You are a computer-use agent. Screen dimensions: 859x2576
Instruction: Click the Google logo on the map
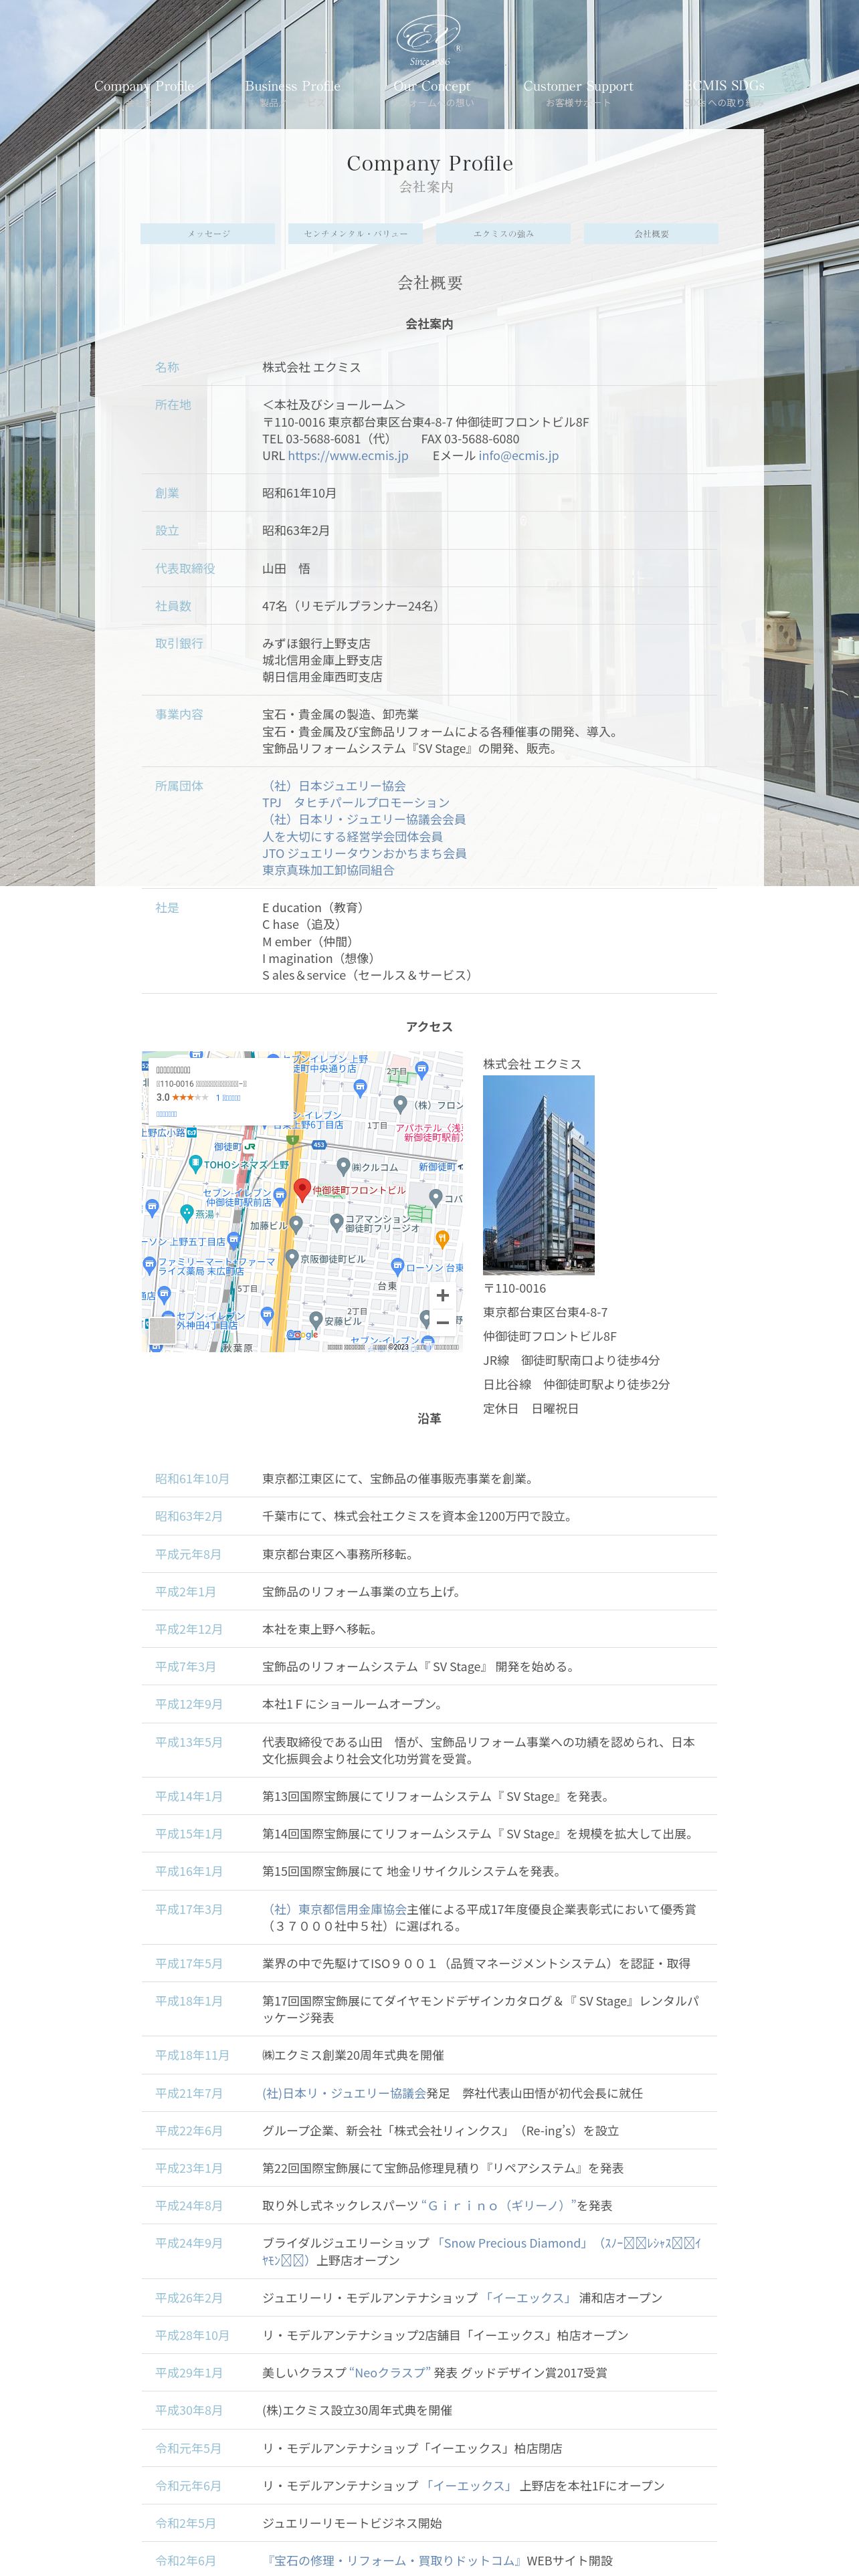[302, 1335]
